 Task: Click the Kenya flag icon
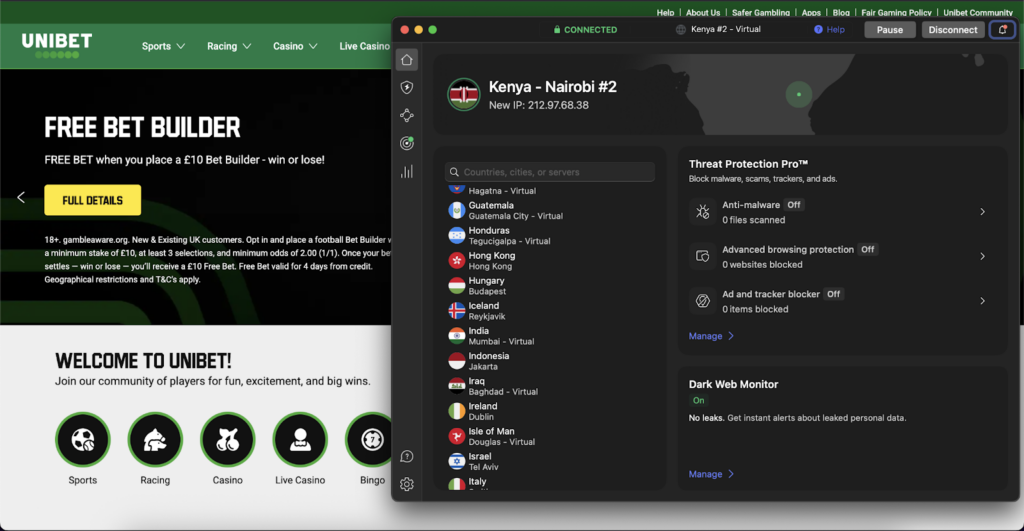click(x=464, y=95)
